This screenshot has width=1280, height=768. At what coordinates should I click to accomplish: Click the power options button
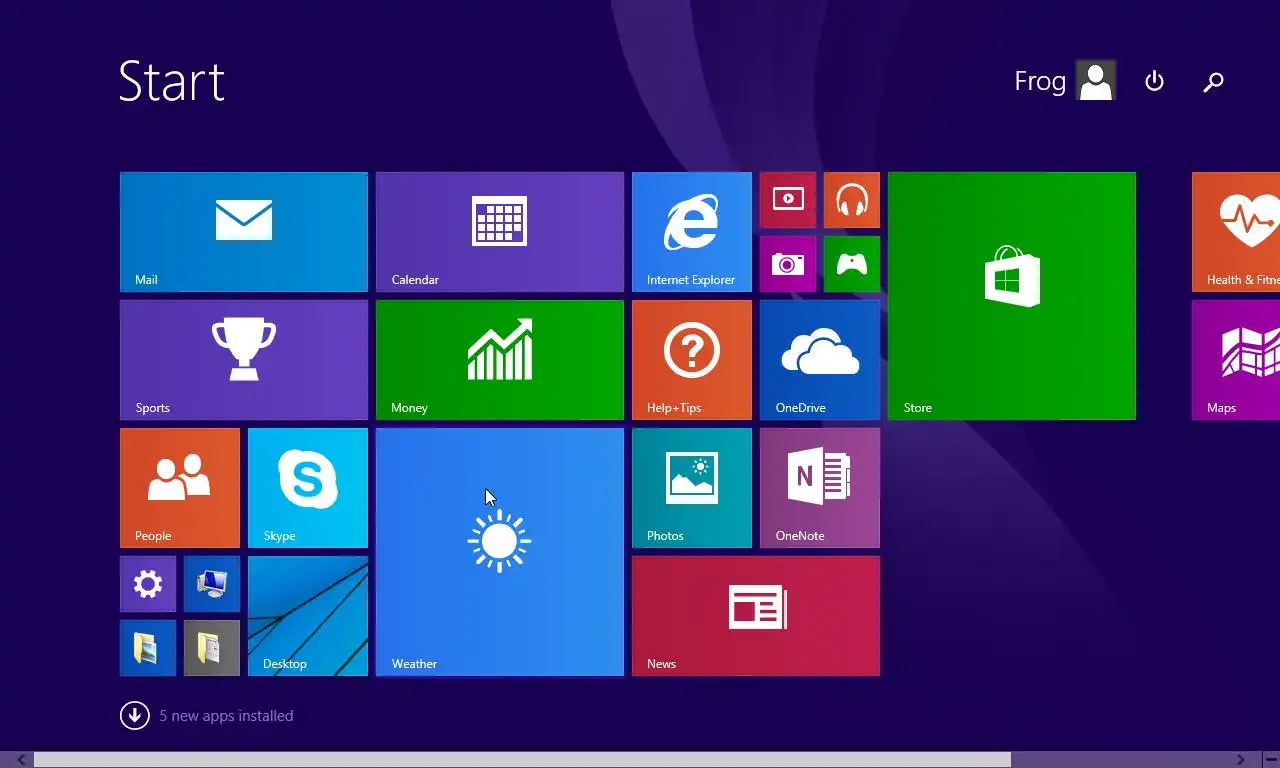pos(1154,81)
